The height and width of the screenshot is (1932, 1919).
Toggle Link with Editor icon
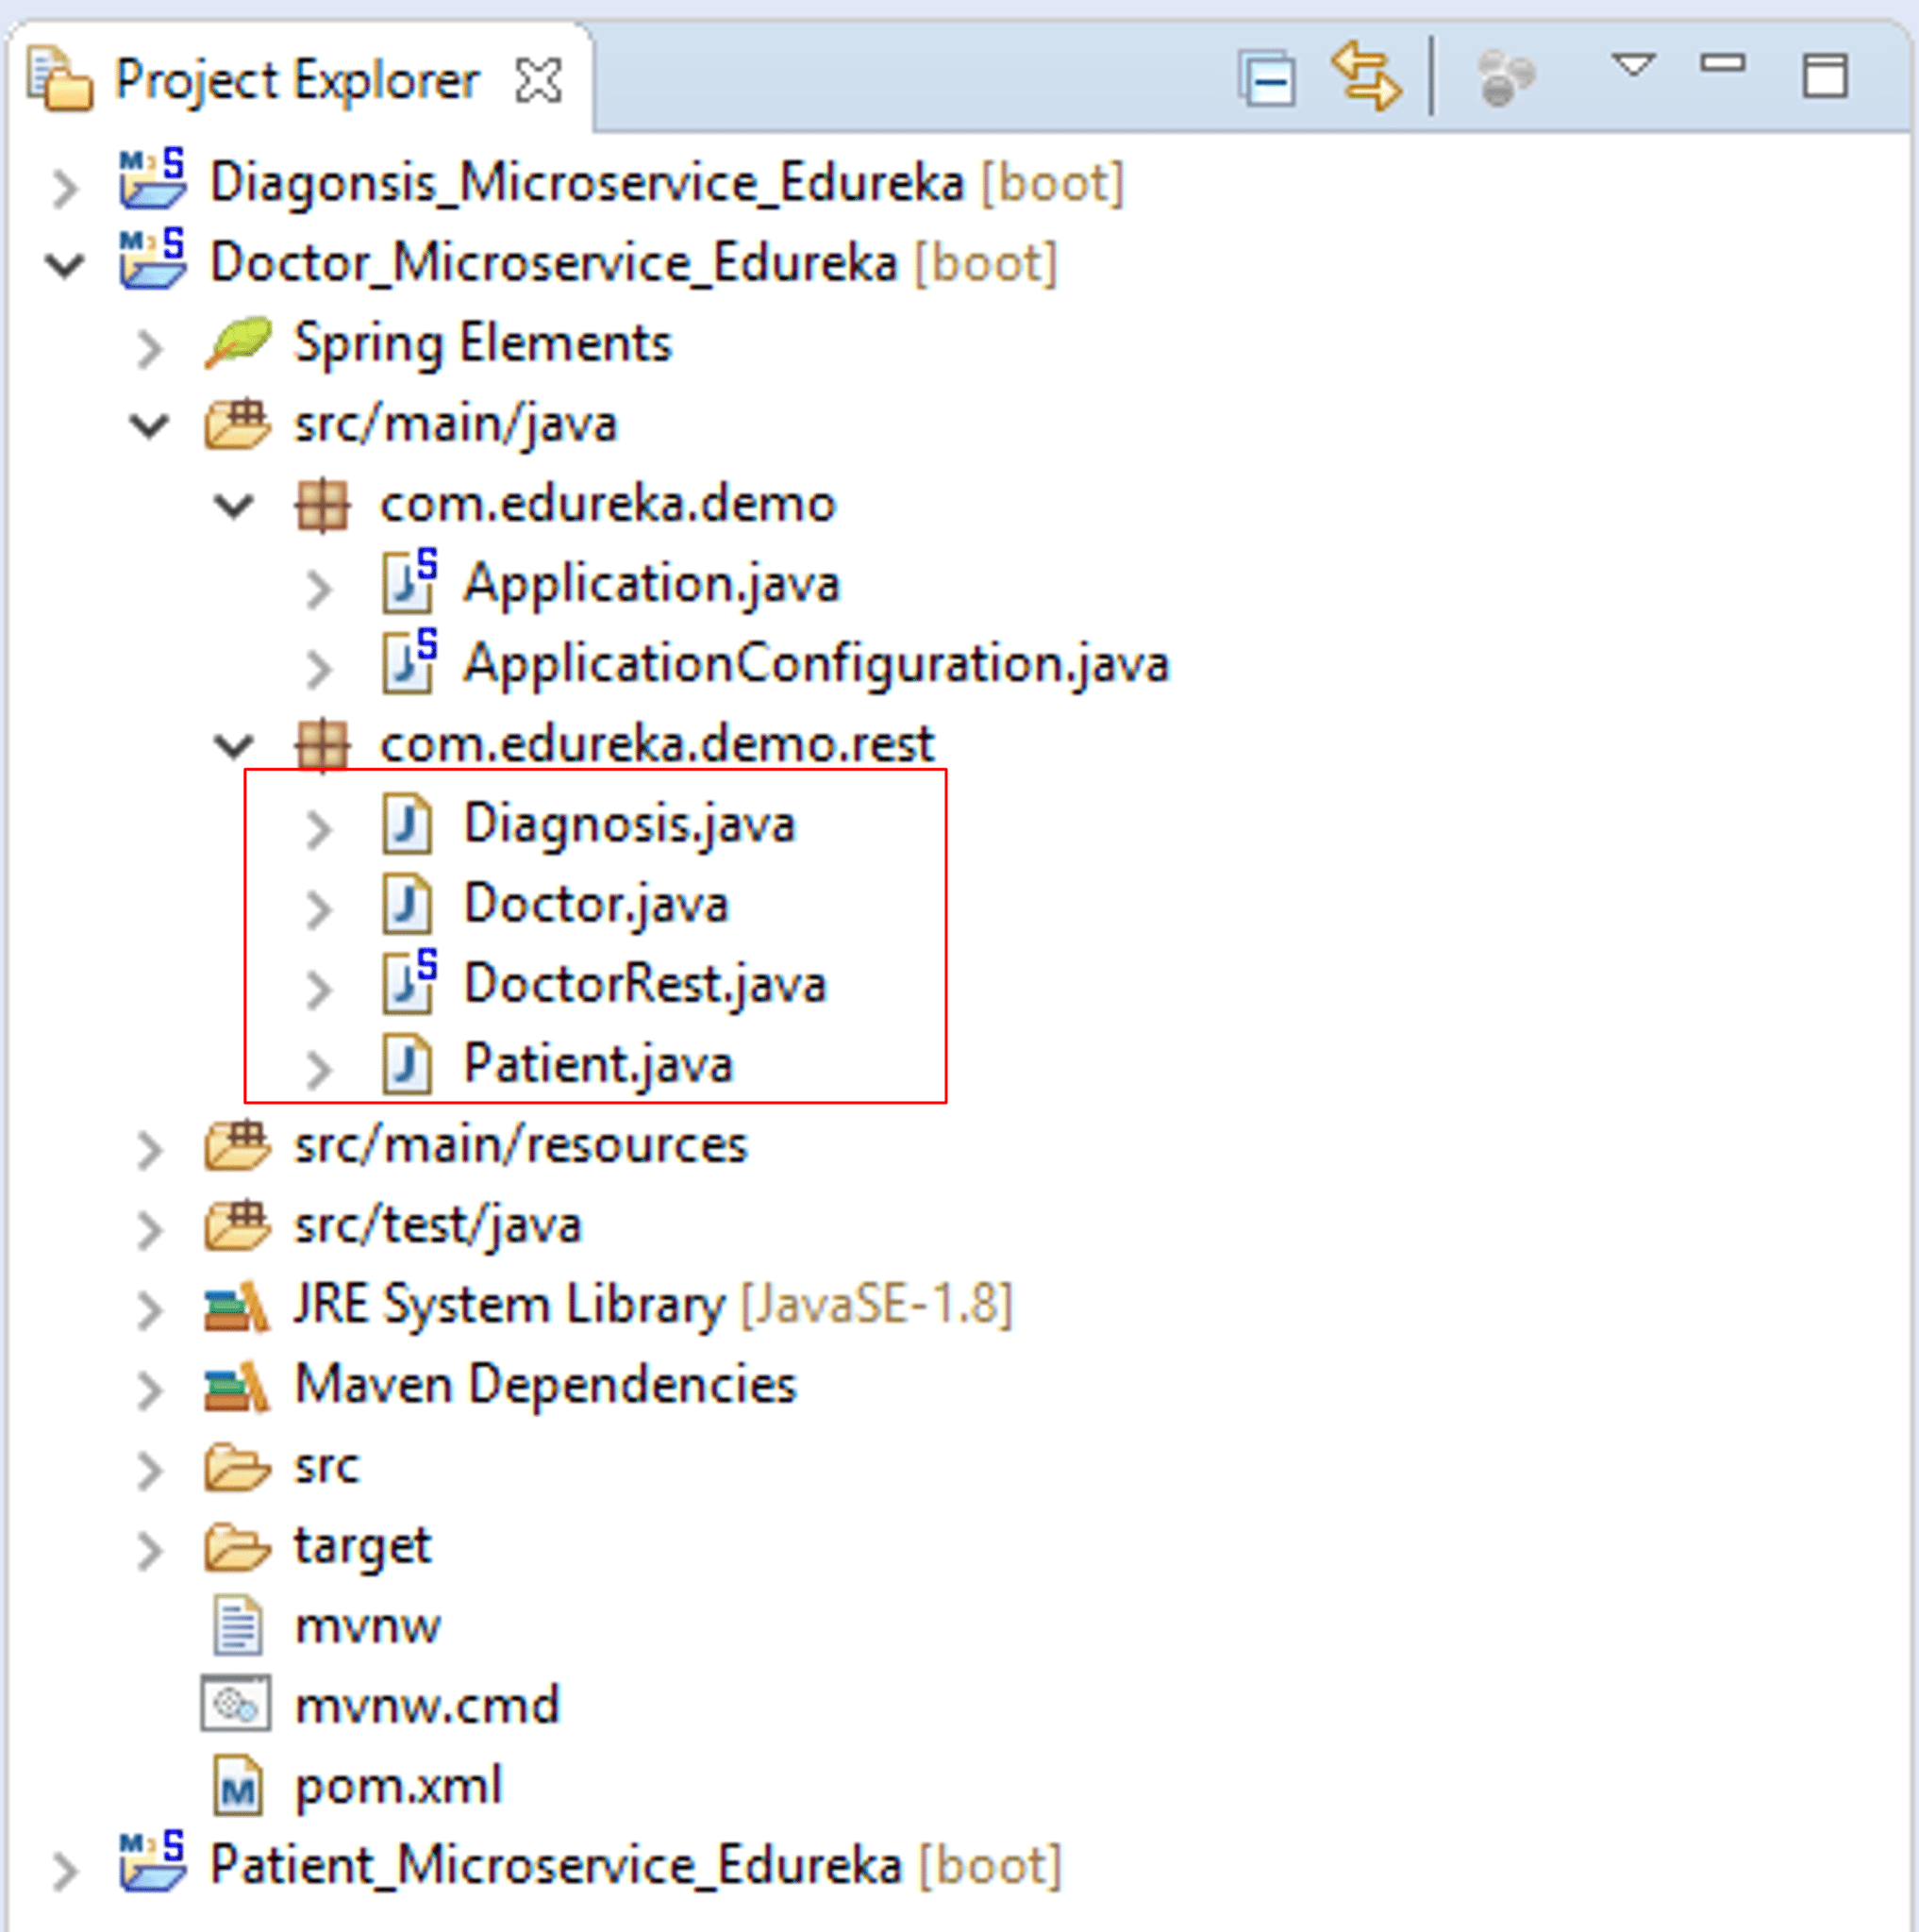coord(1365,76)
